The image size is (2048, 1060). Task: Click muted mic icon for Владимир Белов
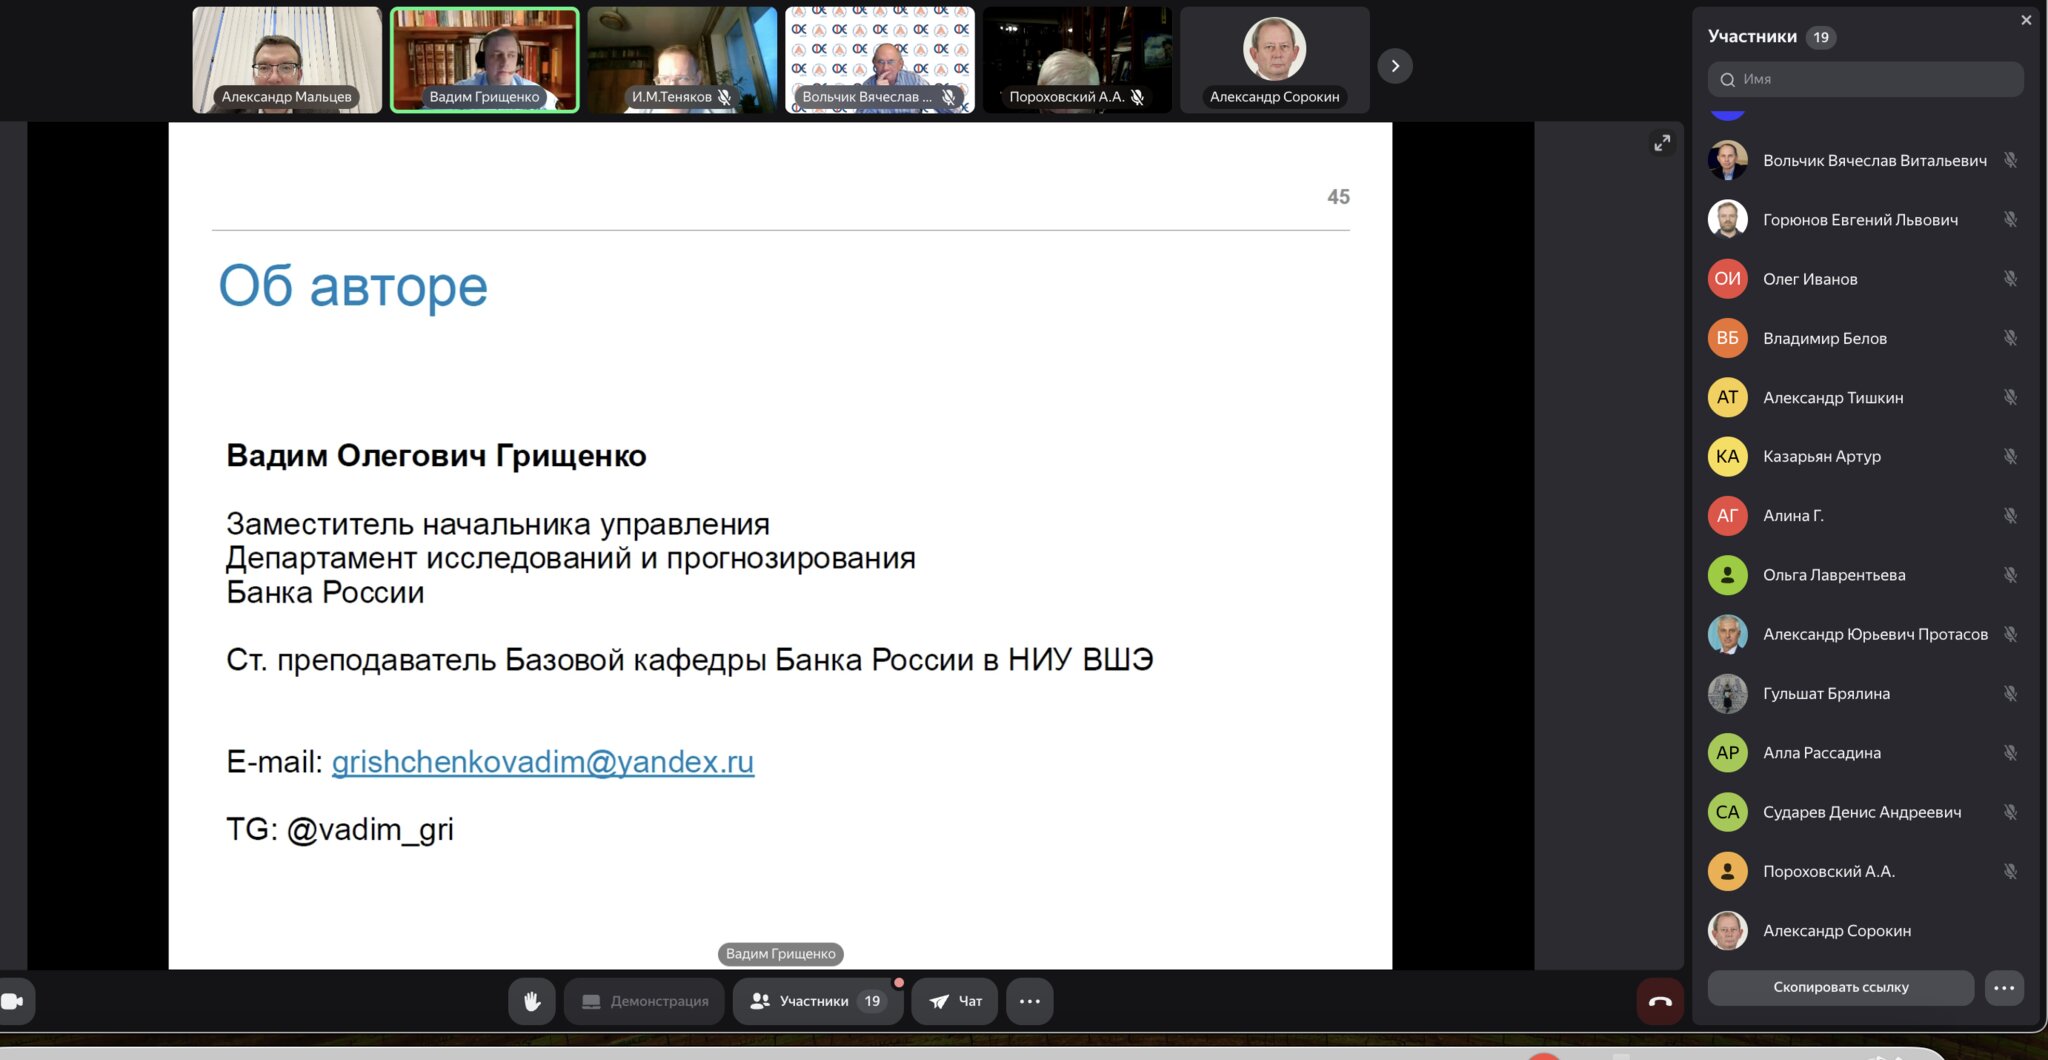(2010, 338)
